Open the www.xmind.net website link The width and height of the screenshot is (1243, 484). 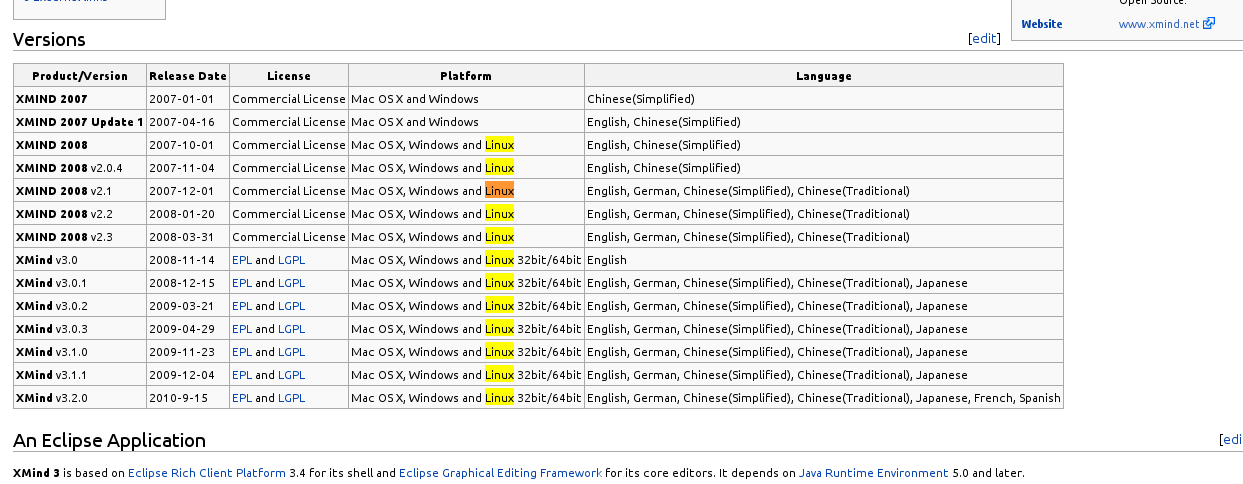click(x=1158, y=24)
